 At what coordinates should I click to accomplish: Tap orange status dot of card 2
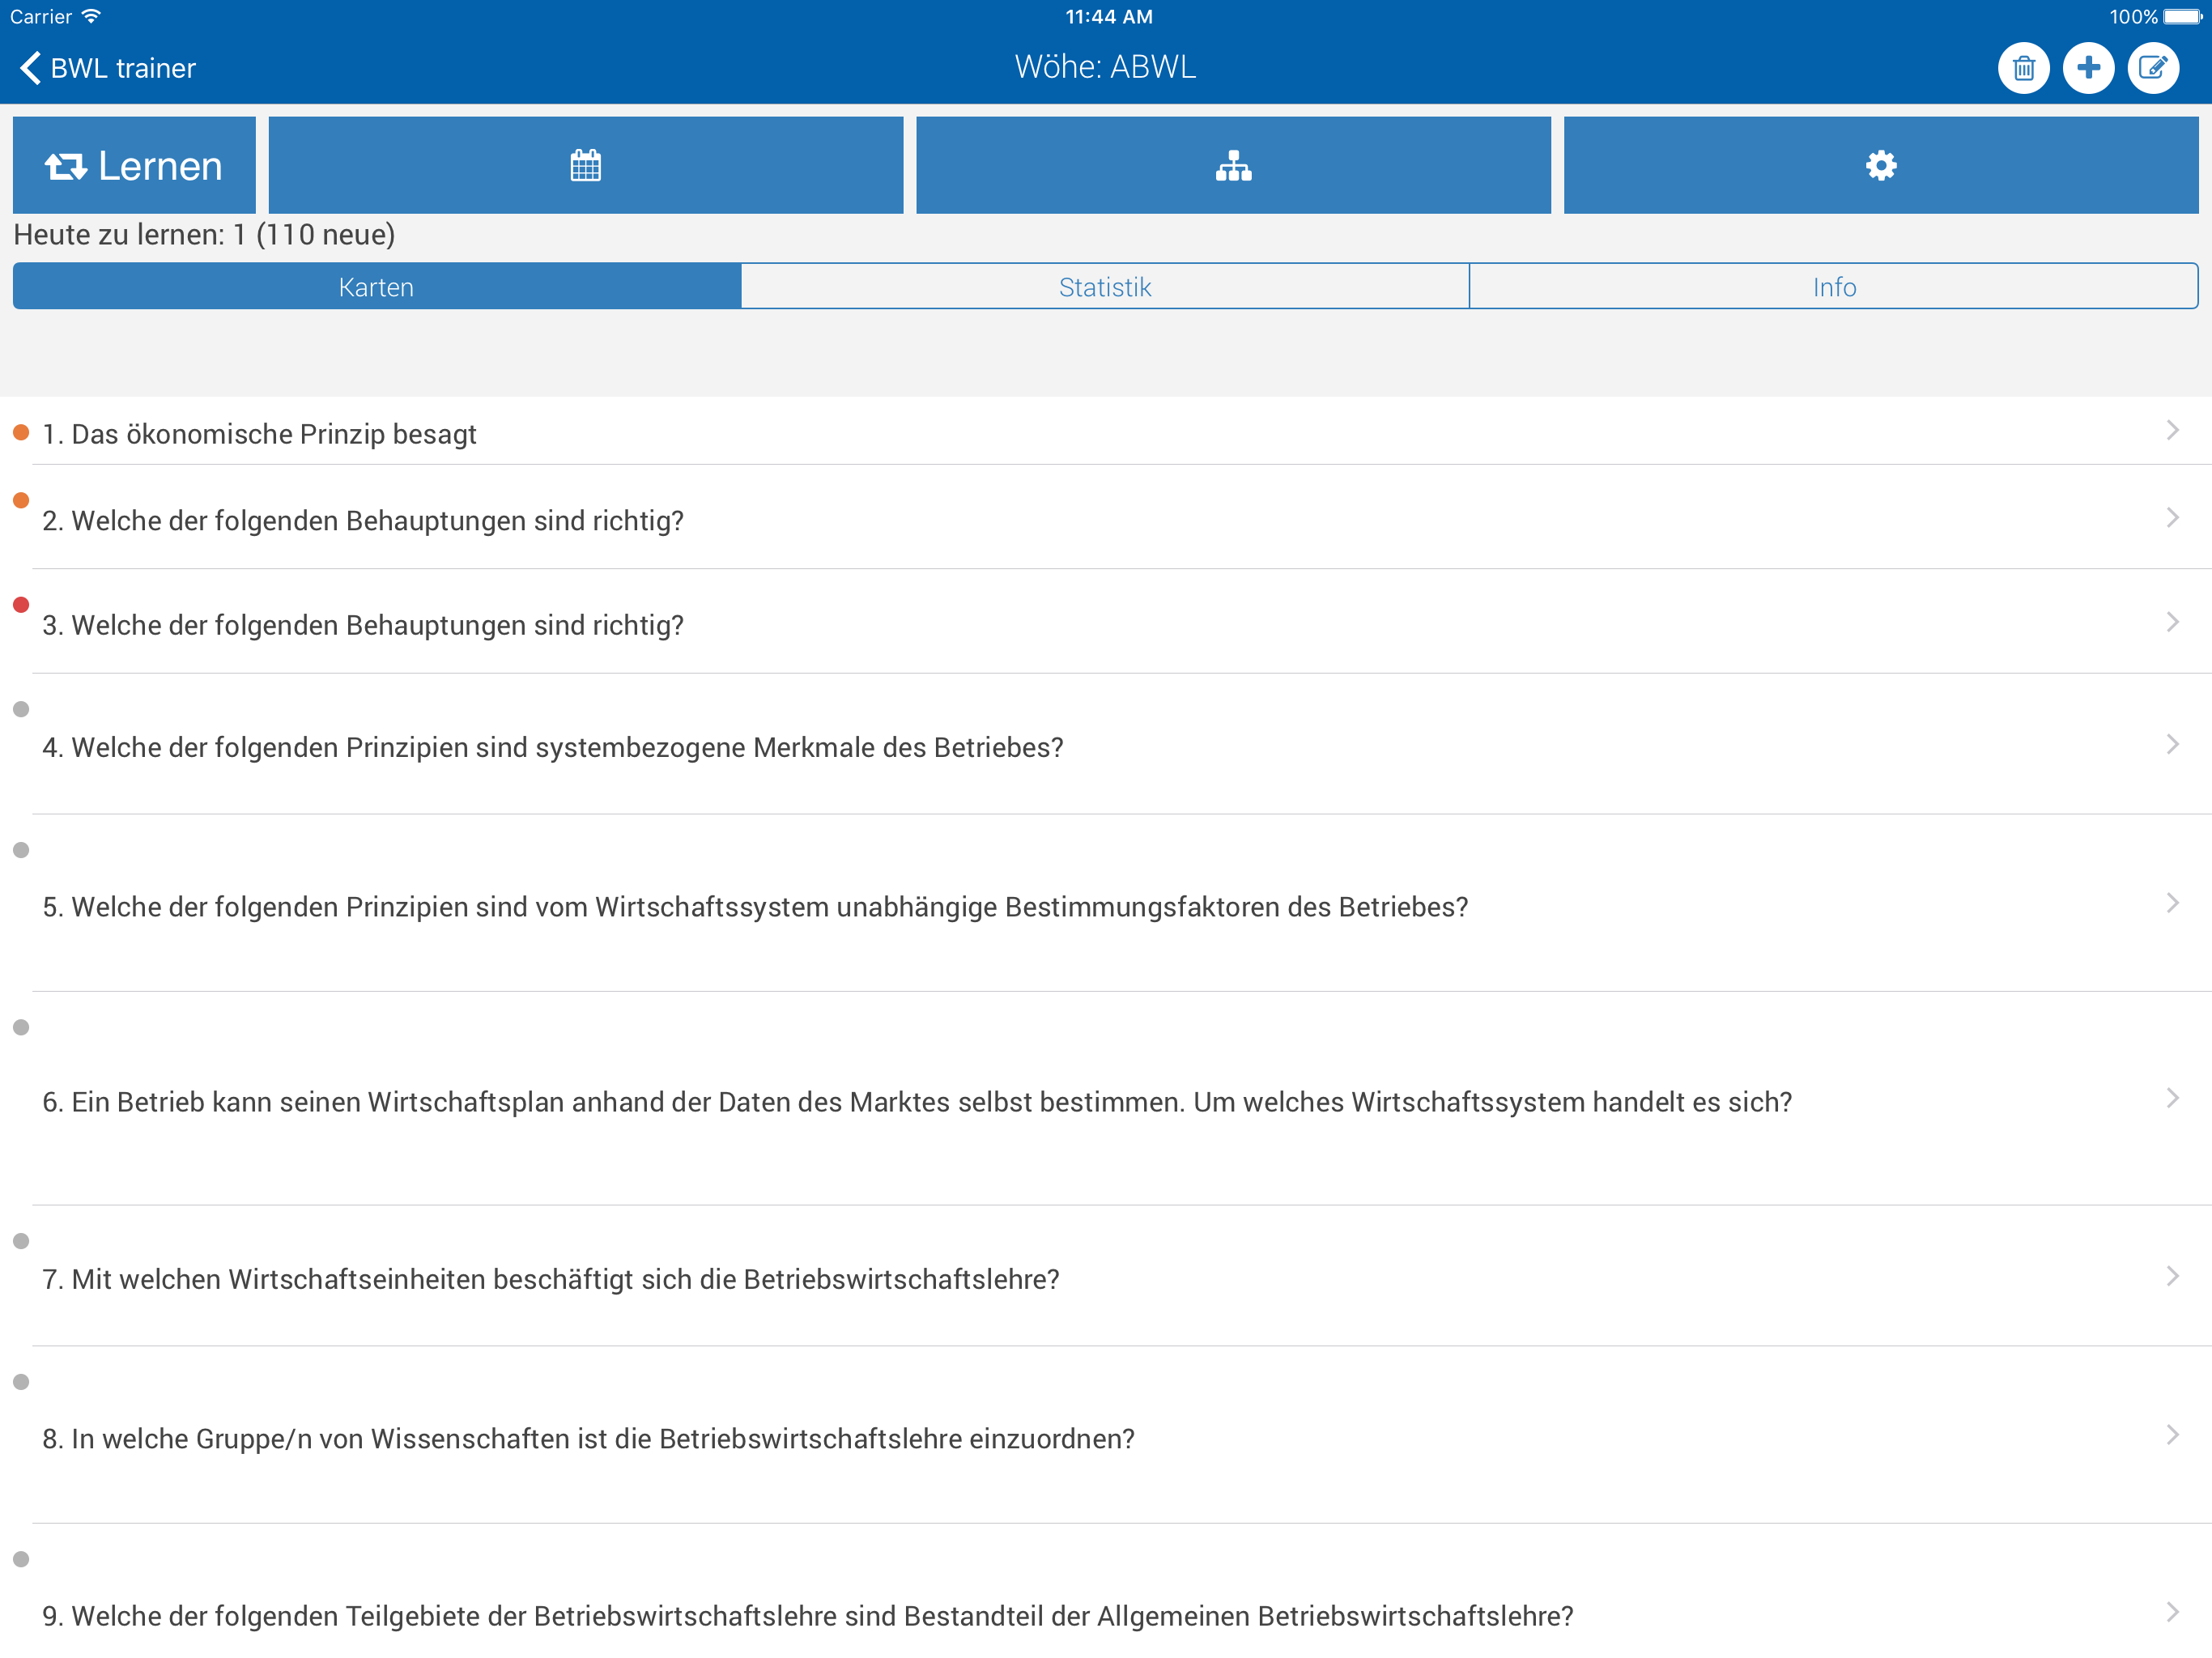coord(21,500)
